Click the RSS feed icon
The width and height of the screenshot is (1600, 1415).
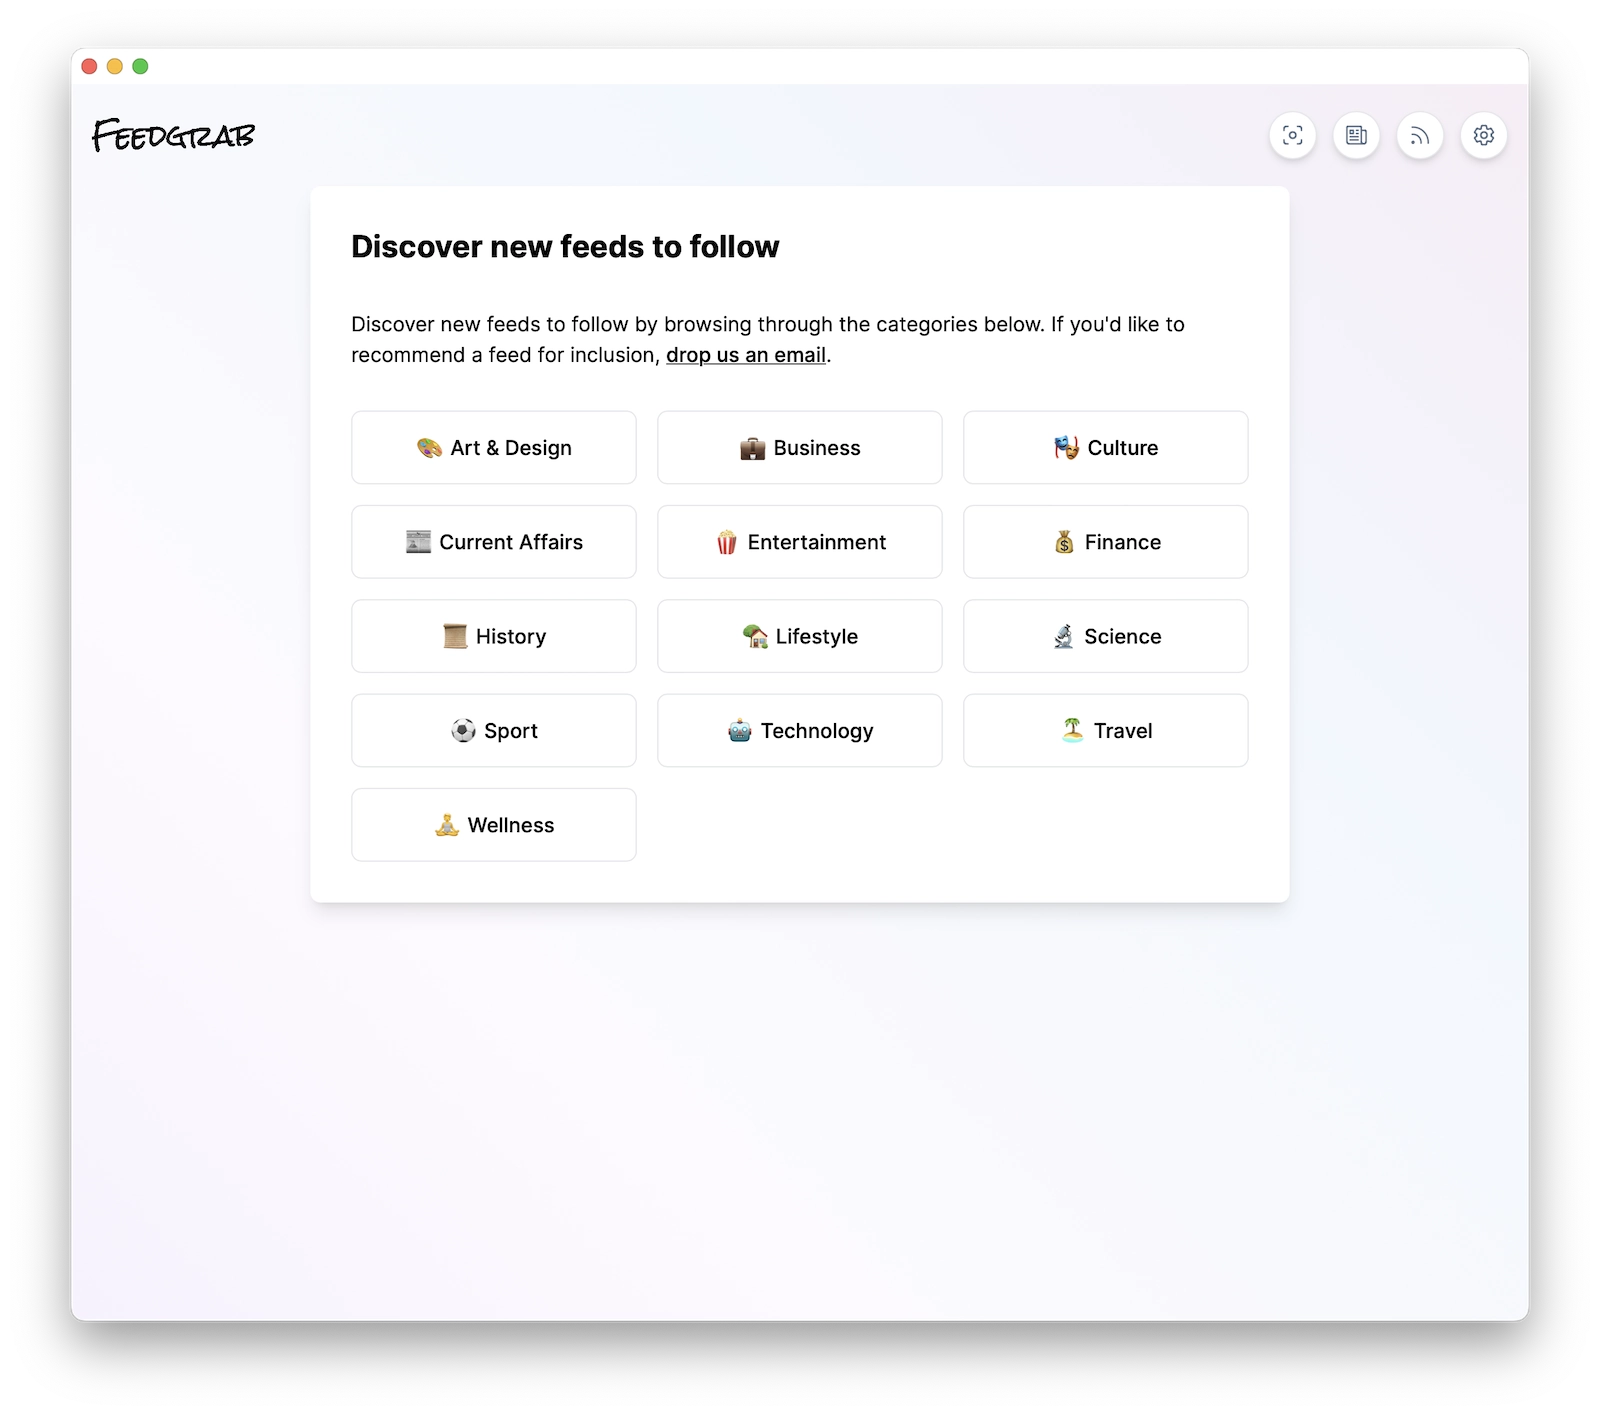[1420, 136]
